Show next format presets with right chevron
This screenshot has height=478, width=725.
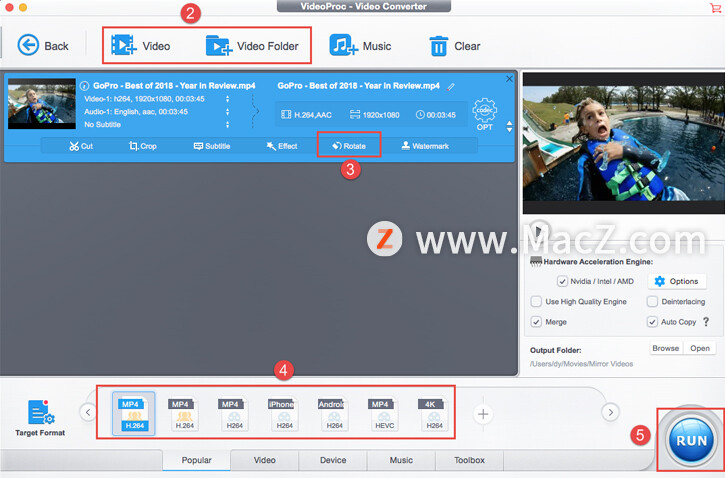pos(610,412)
